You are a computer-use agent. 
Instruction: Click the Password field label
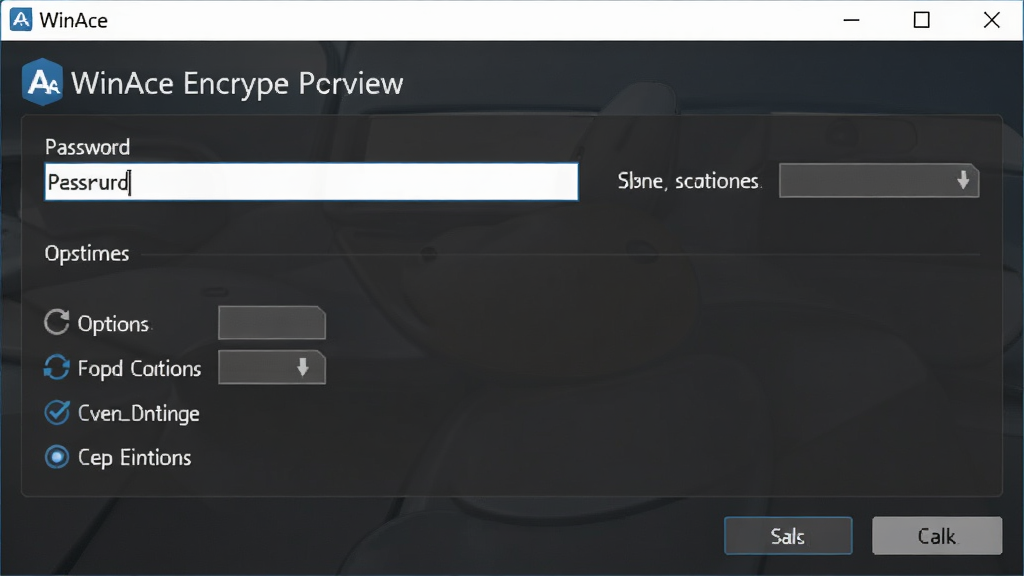pos(88,147)
